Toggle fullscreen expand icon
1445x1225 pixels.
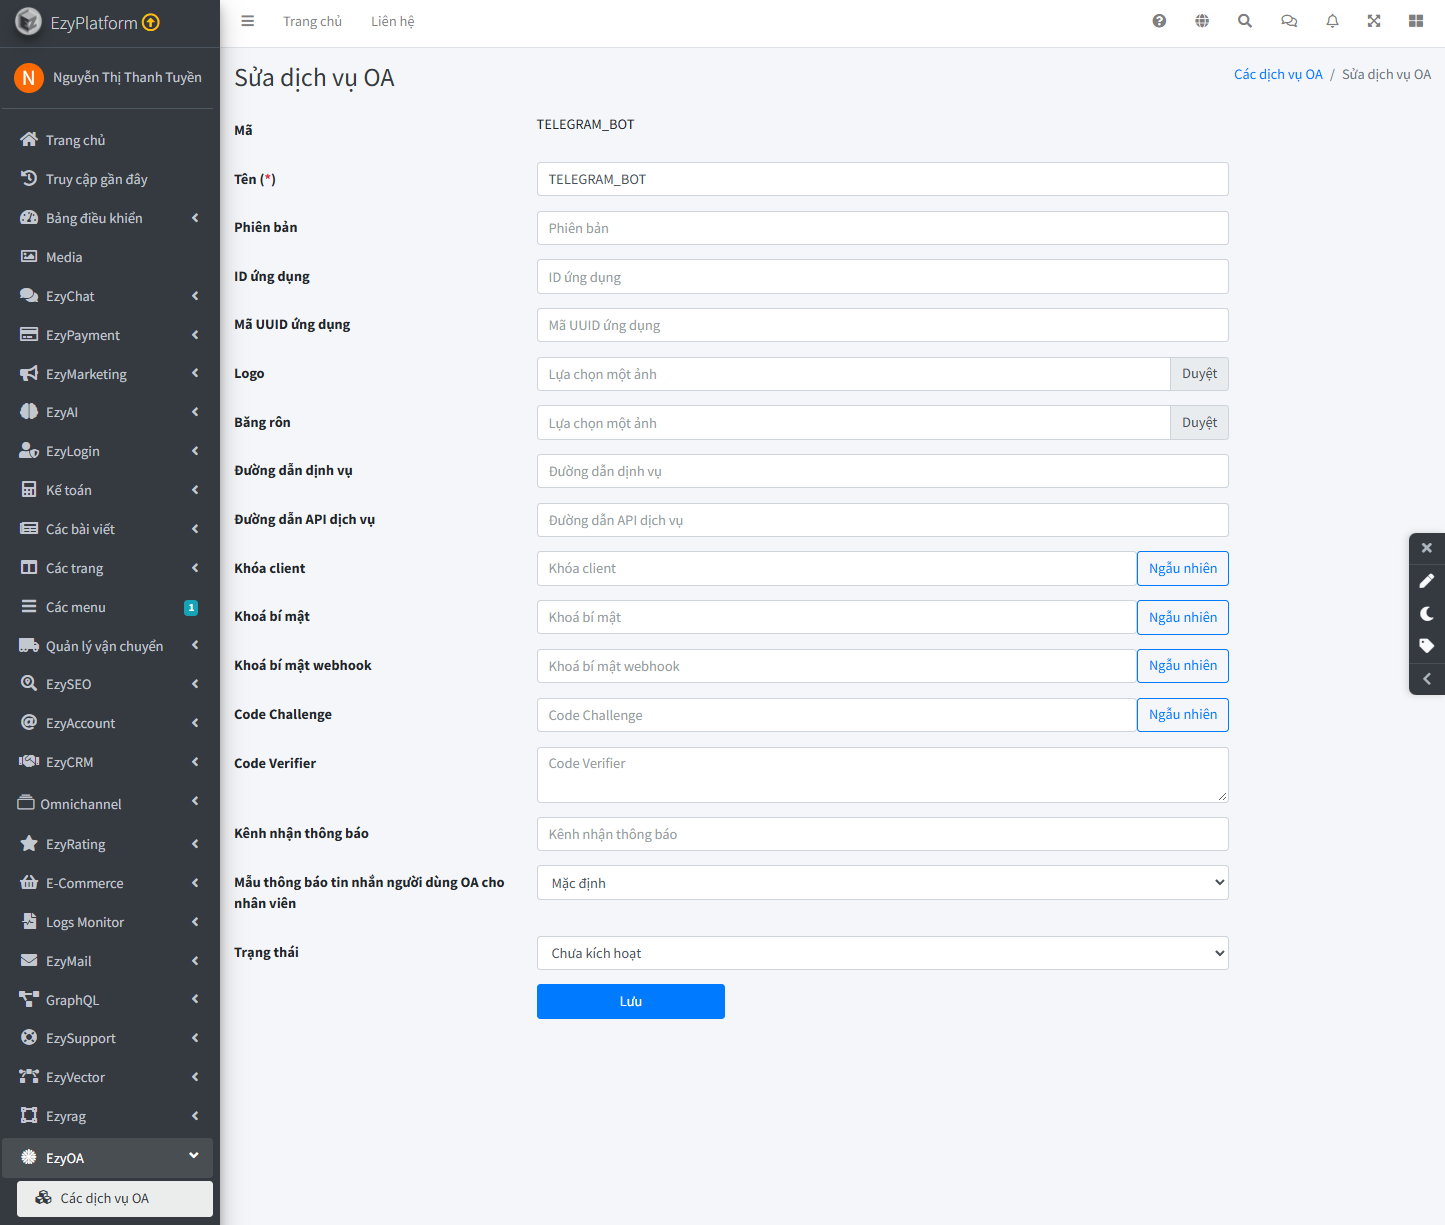[1374, 21]
